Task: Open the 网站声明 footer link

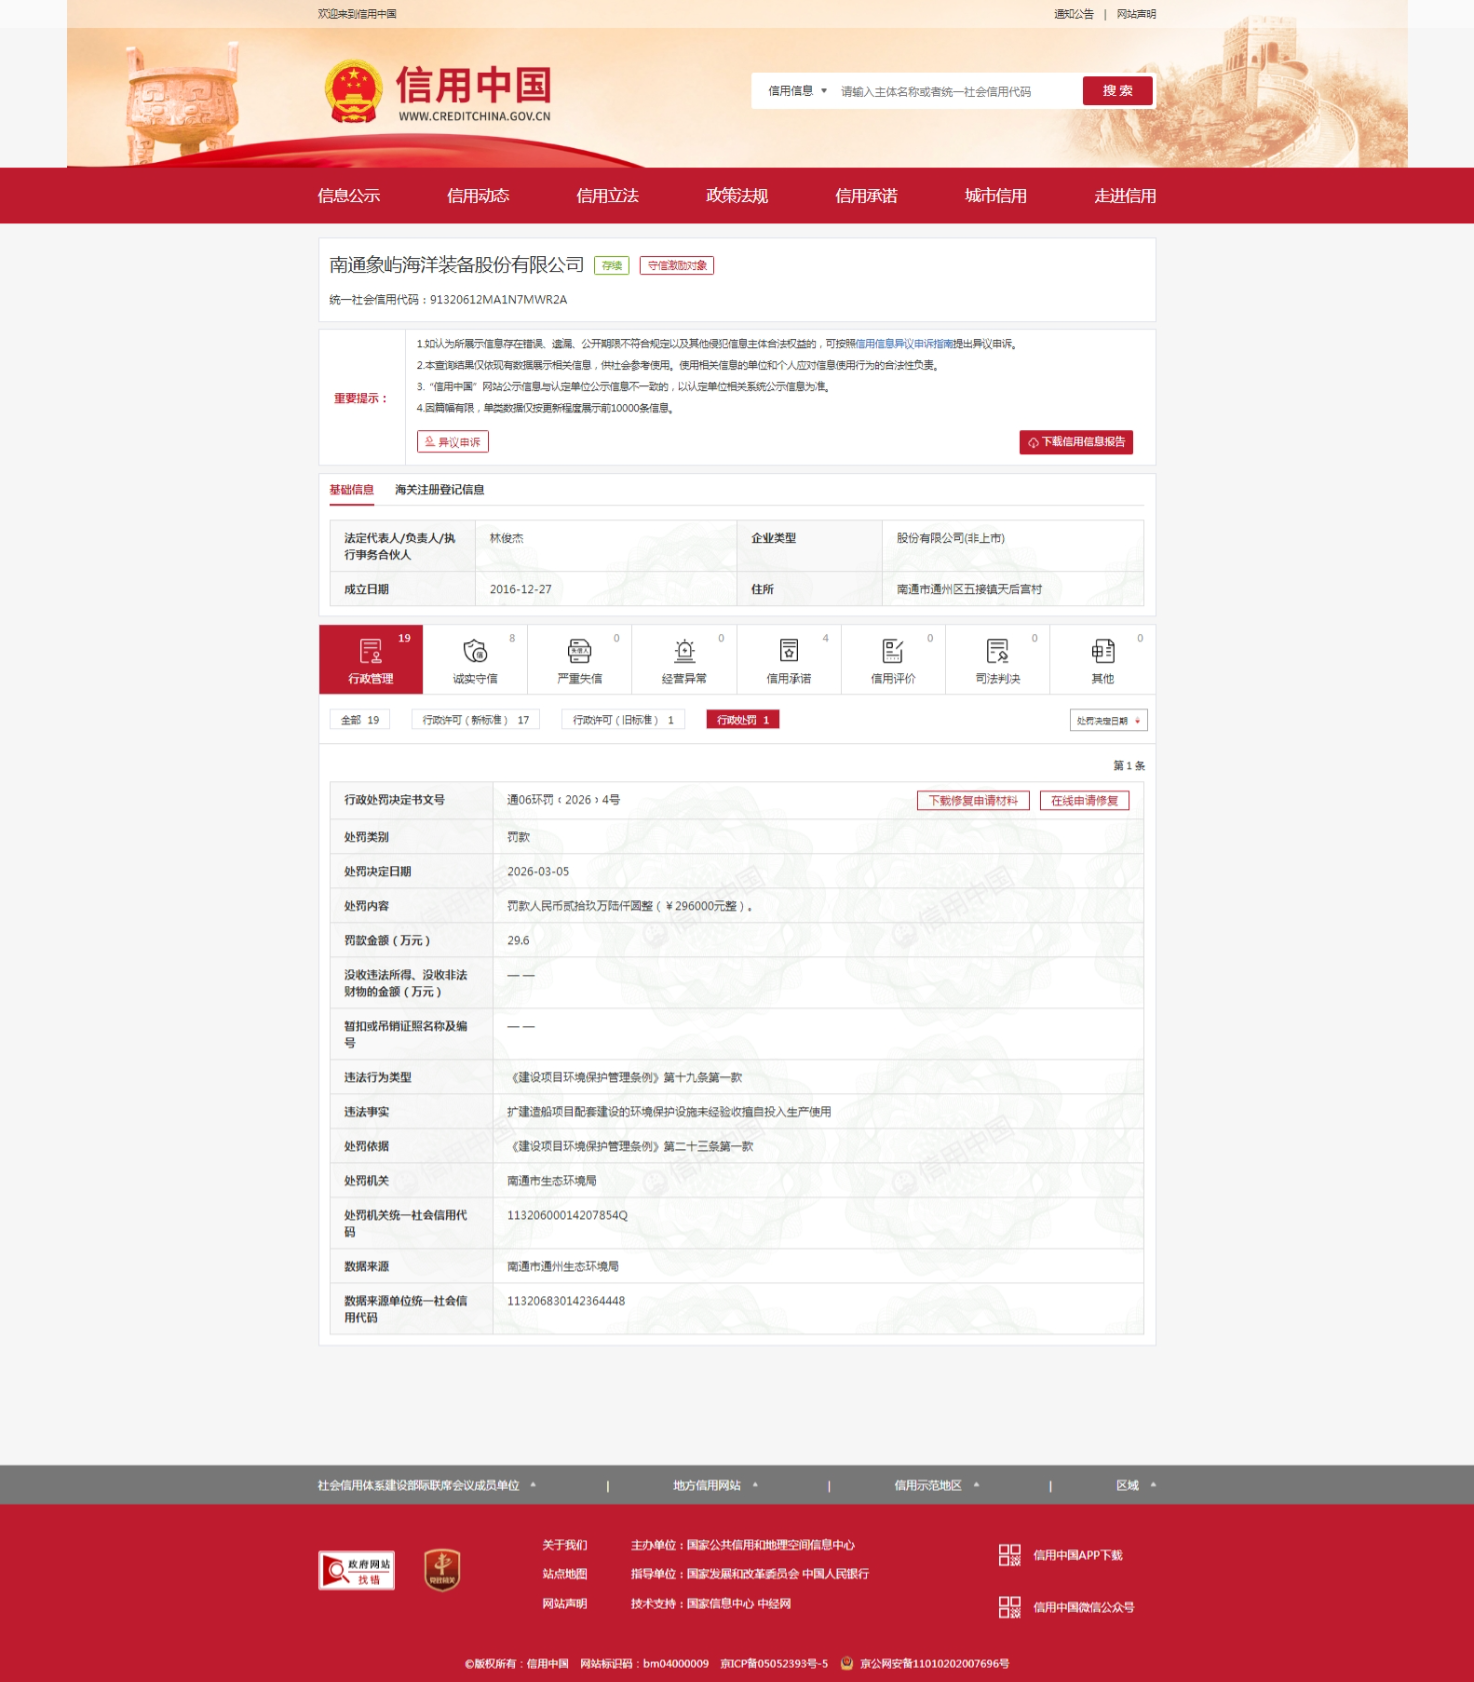Action: click(565, 1604)
